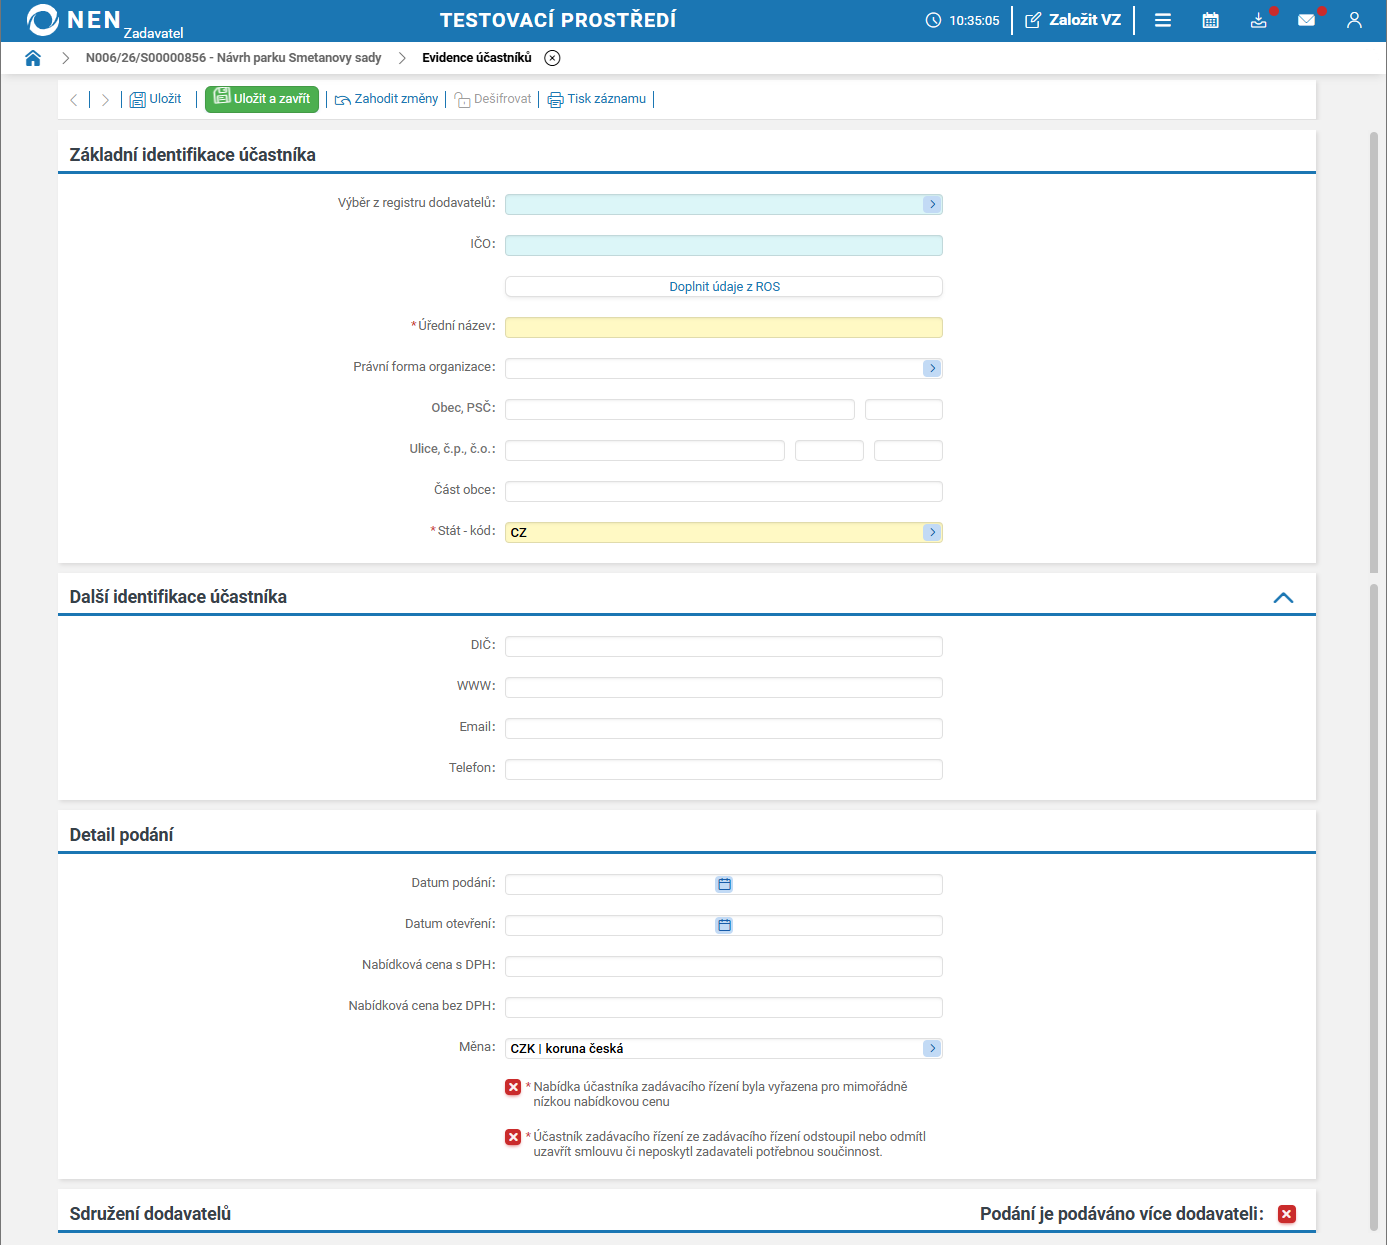Collapse Další identifikace účastníka section
Viewport: 1387px width, 1245px height.
pos(1283,598)
